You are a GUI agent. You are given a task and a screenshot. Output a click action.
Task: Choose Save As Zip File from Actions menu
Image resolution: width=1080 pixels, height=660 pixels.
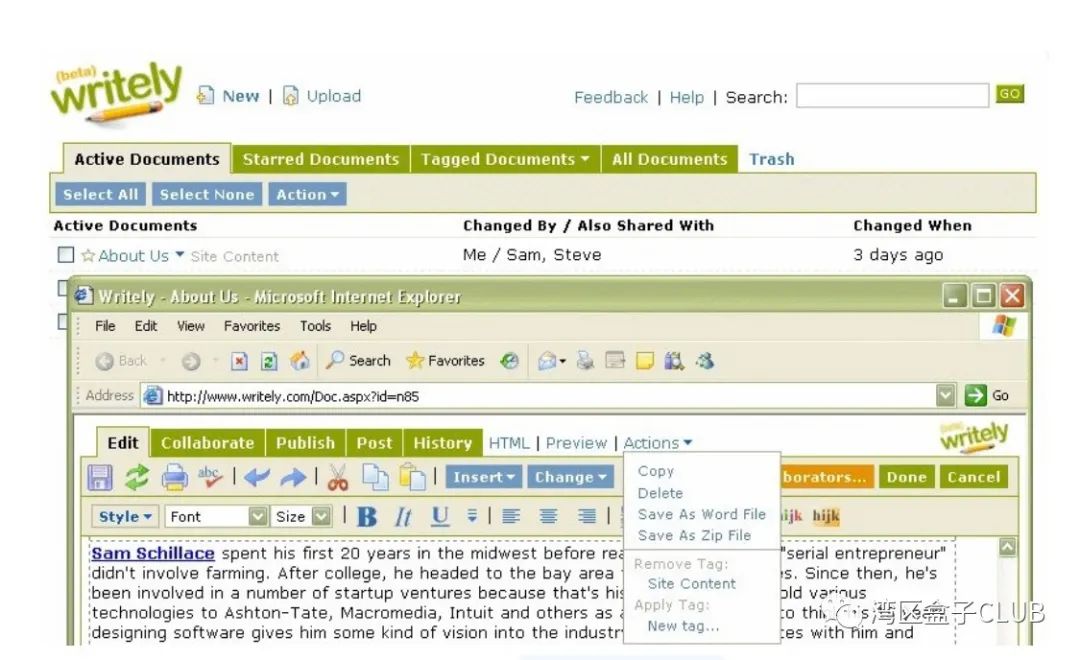pyautogui.click(x=694, y=535)
